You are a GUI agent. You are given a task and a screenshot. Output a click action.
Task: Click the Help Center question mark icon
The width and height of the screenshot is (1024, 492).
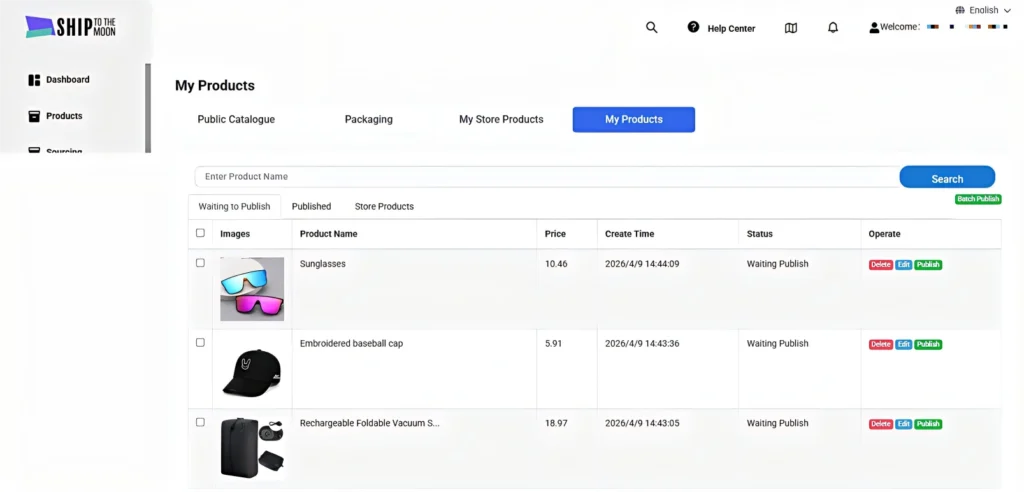point(693,27)
